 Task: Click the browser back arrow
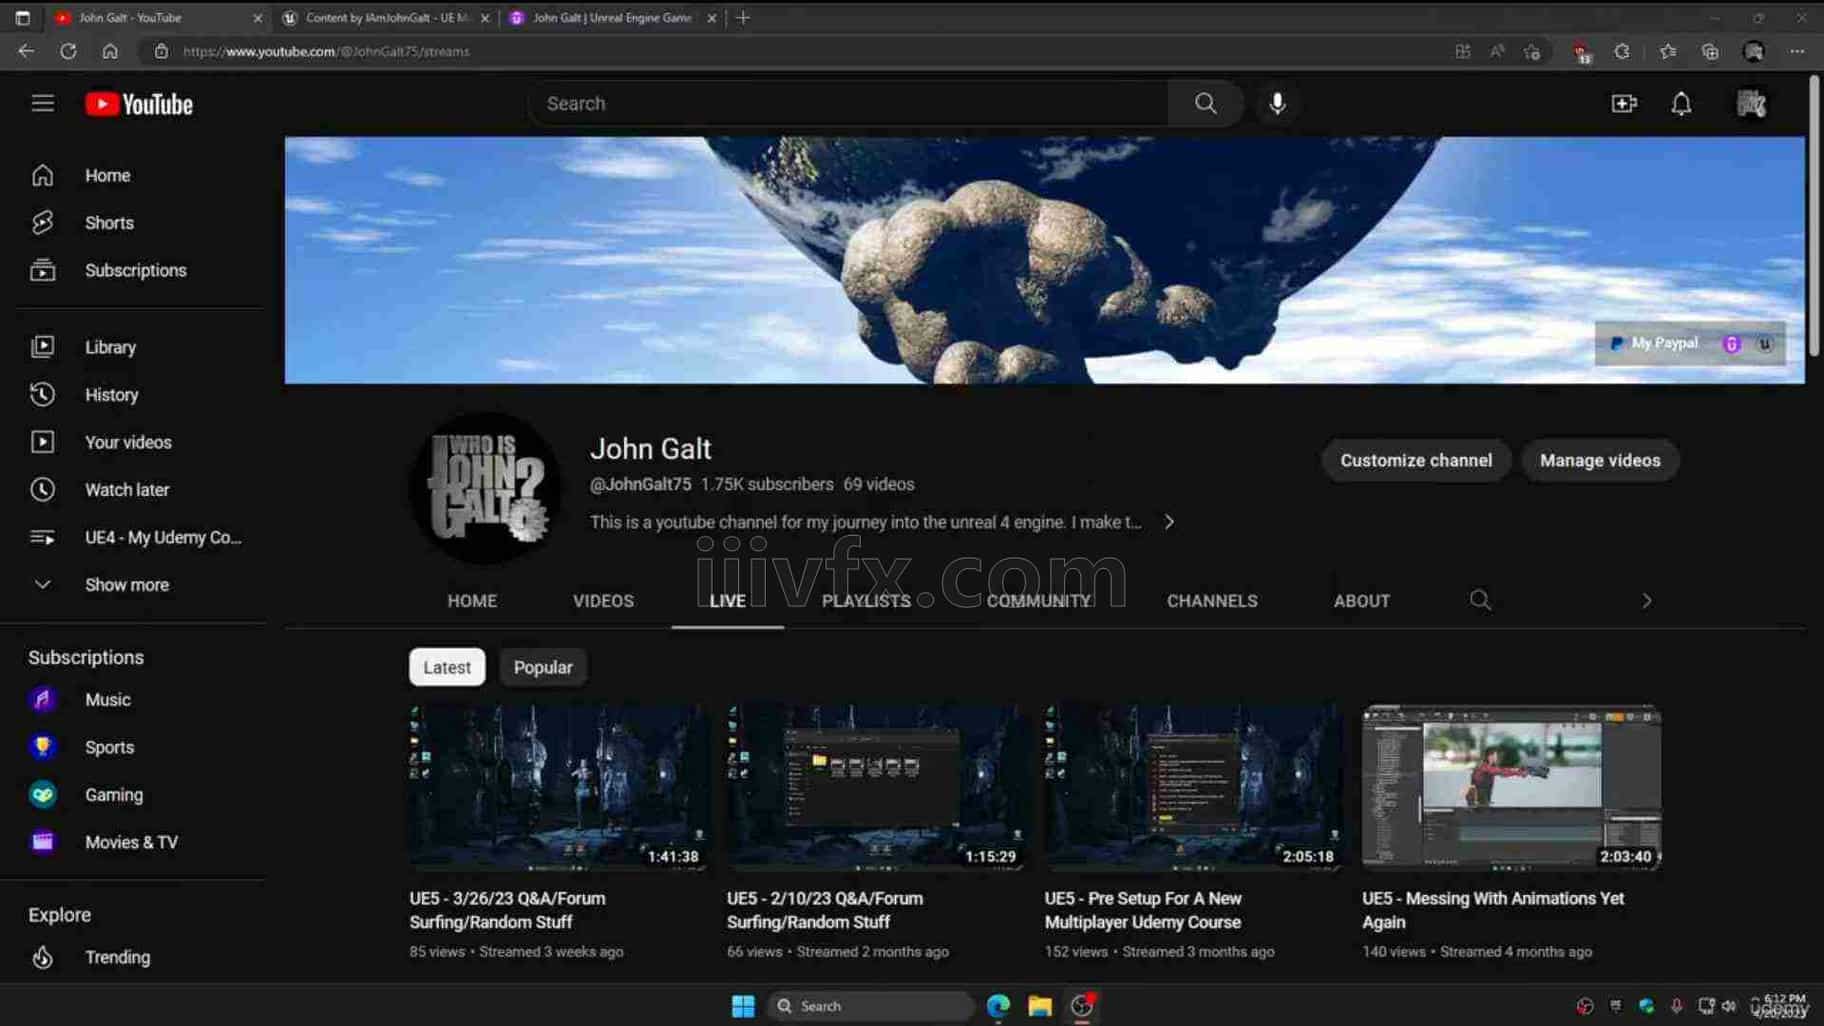pos(26,51)
